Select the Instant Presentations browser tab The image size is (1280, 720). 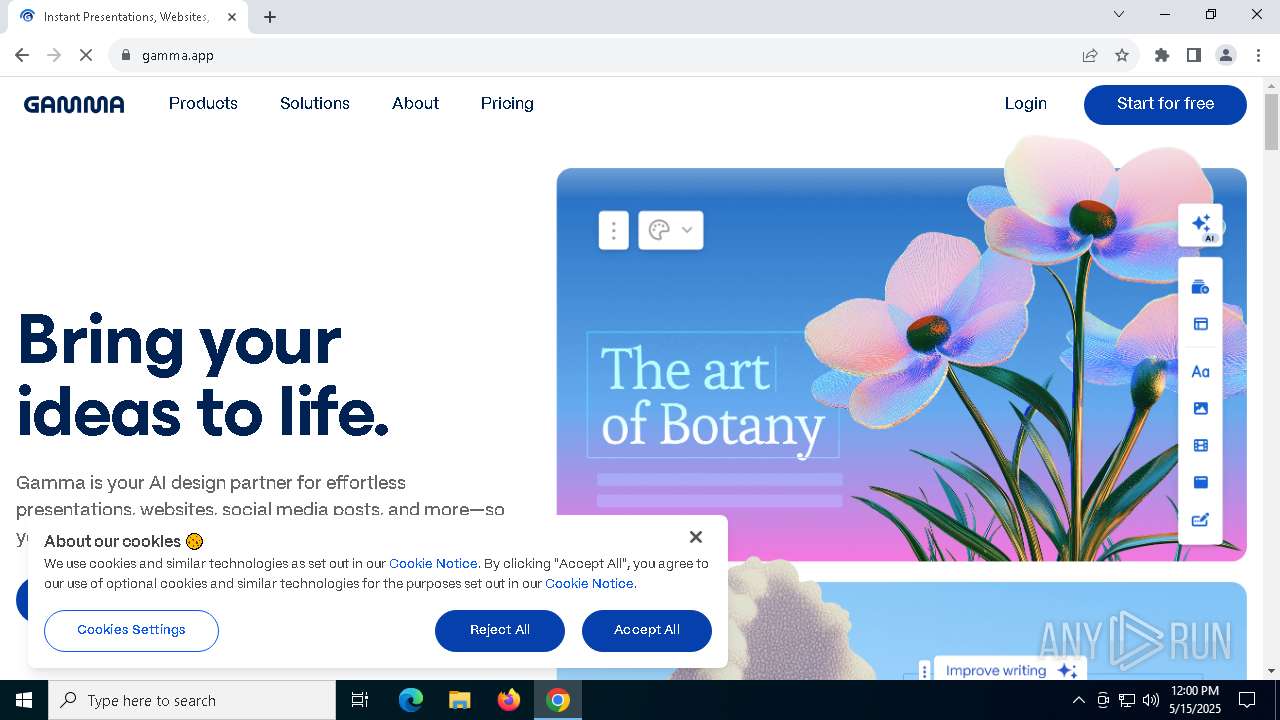point(126,17)
